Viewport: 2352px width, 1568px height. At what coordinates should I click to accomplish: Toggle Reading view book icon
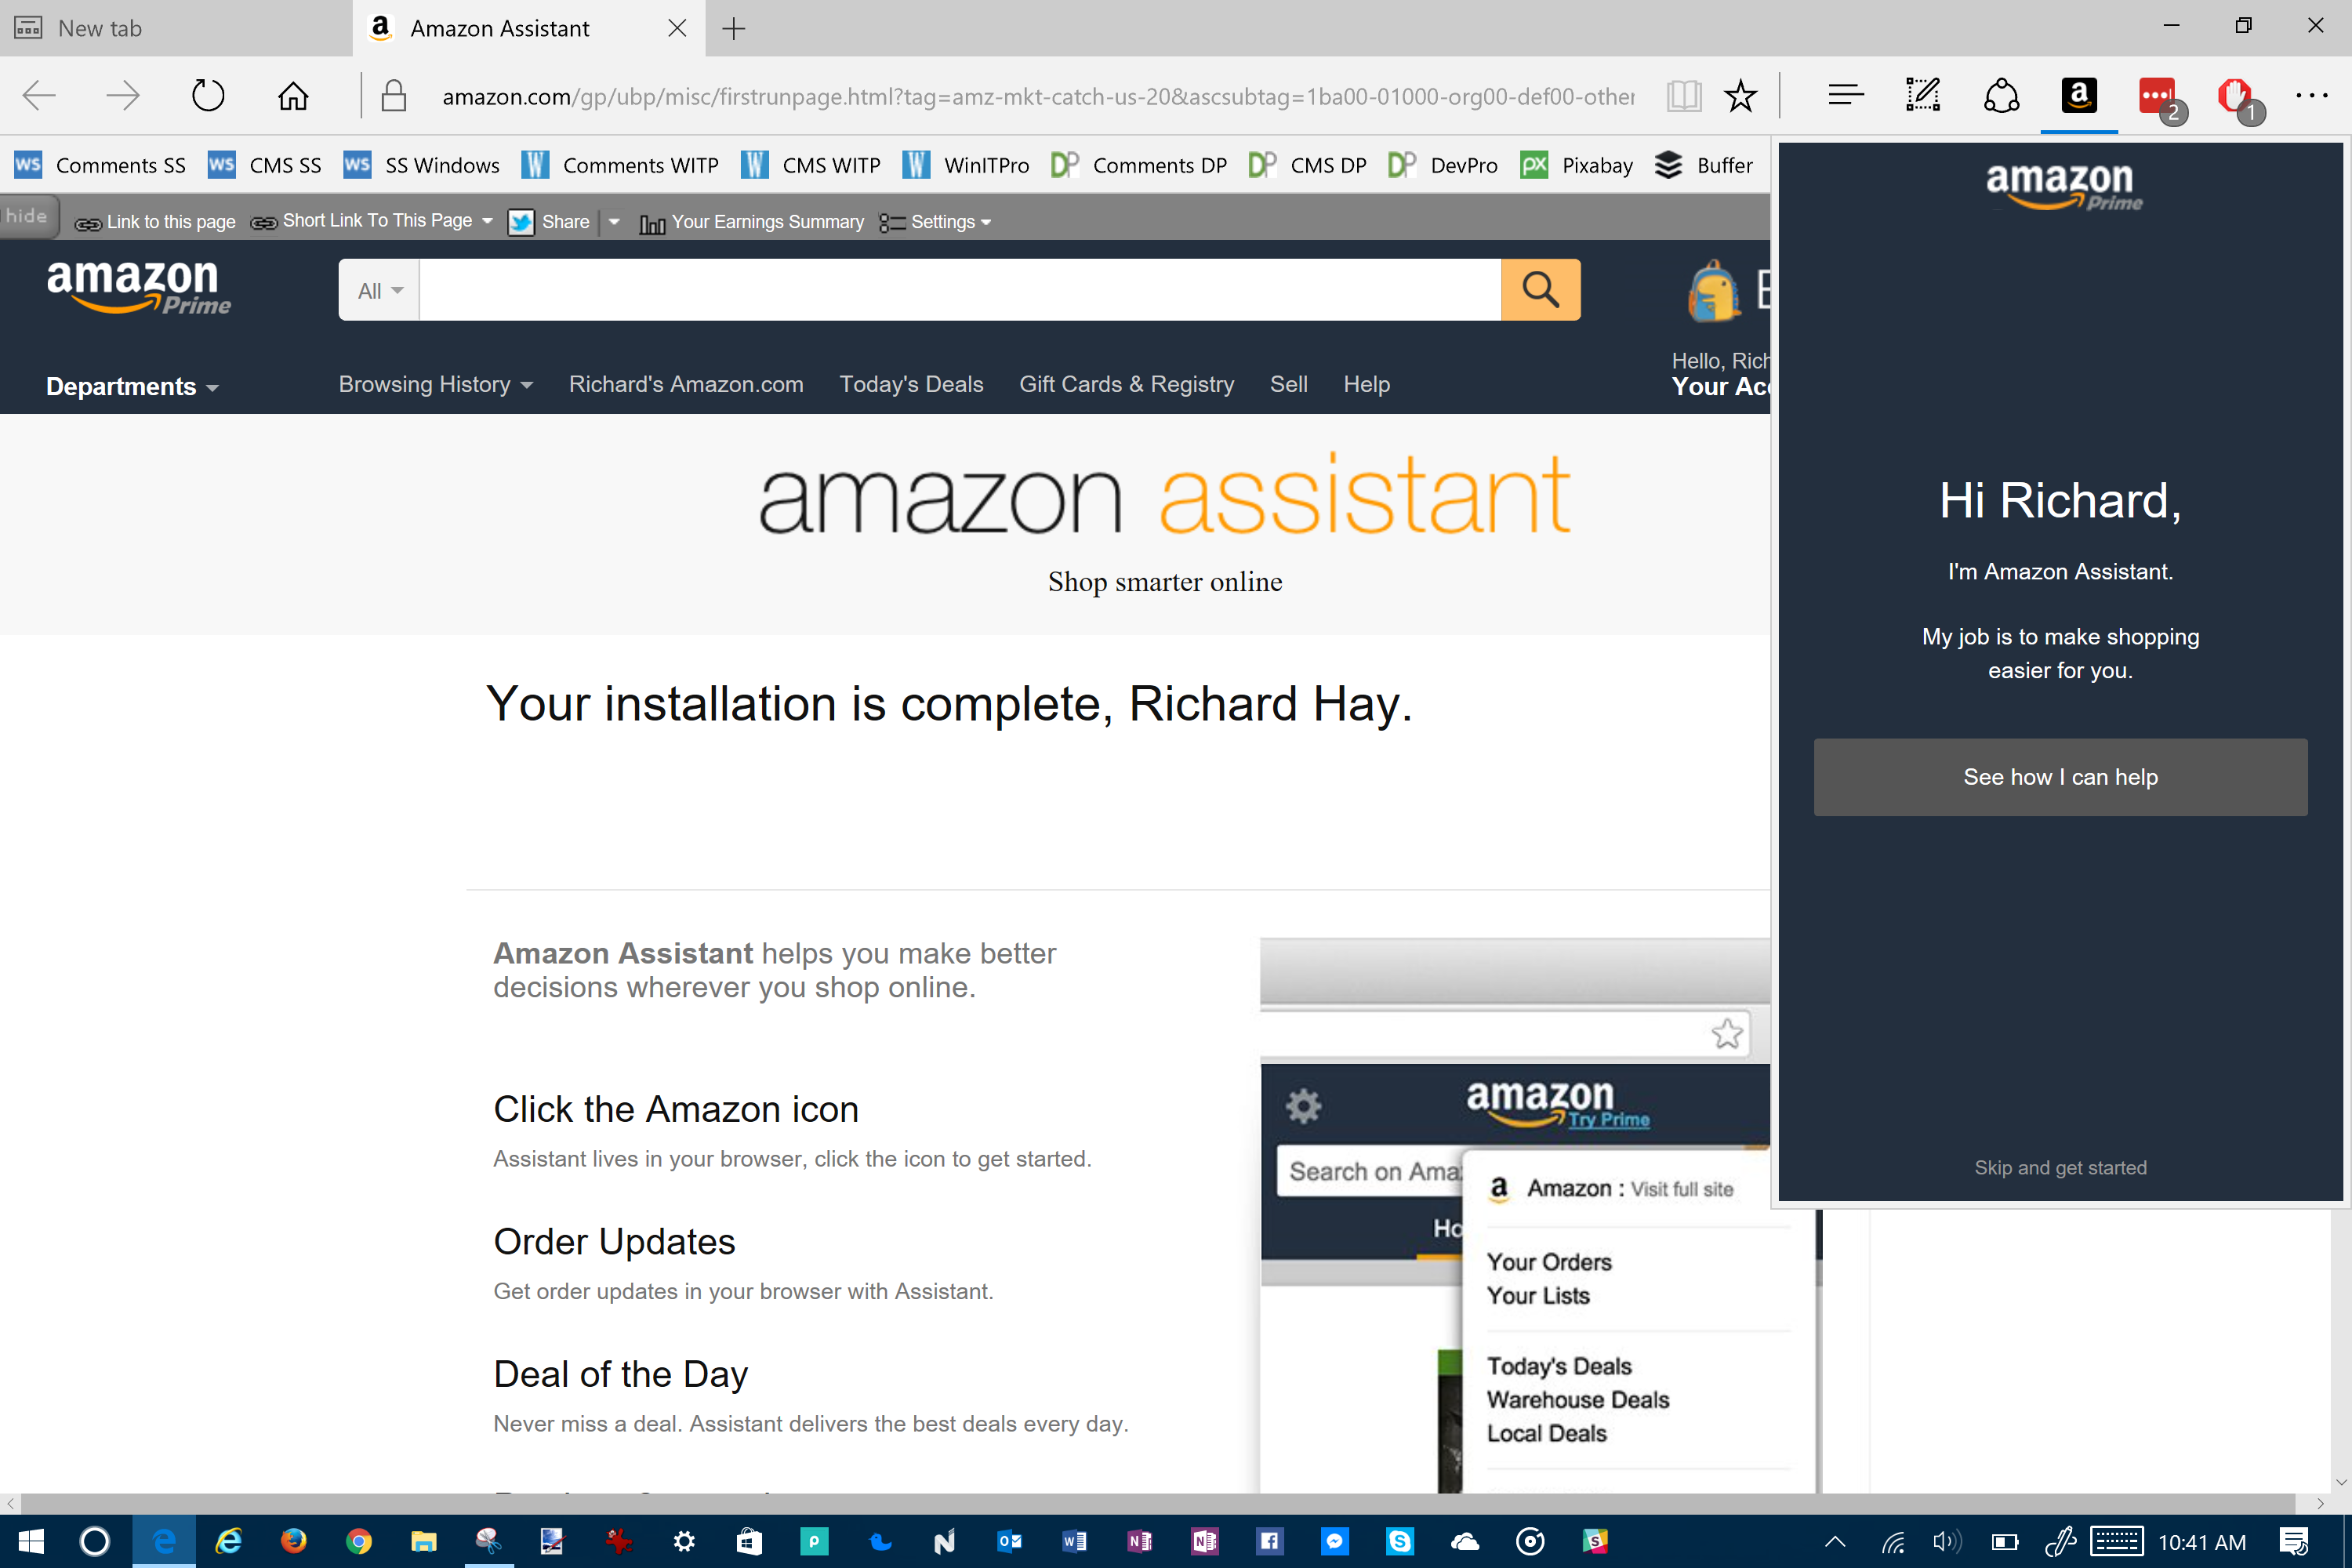point(1684,96)
